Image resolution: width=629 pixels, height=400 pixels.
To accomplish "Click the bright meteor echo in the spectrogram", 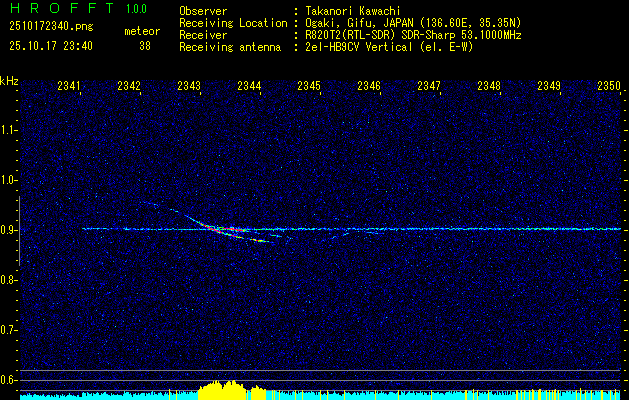I will (232, 230).
